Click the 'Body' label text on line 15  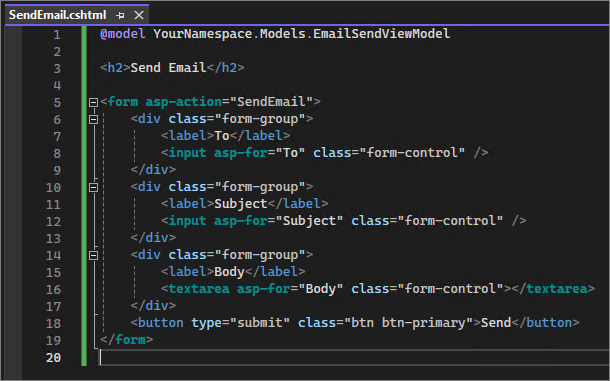tap(230, 272)
